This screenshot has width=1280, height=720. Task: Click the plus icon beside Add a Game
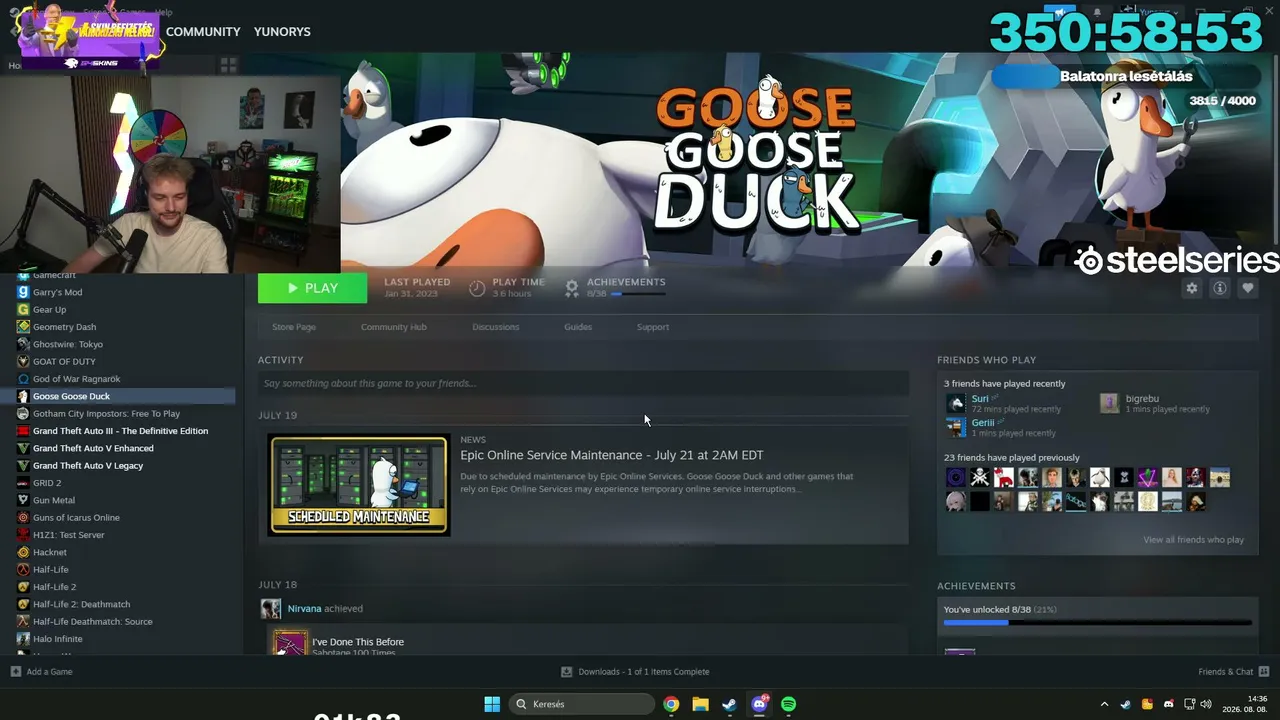(15, 672)
